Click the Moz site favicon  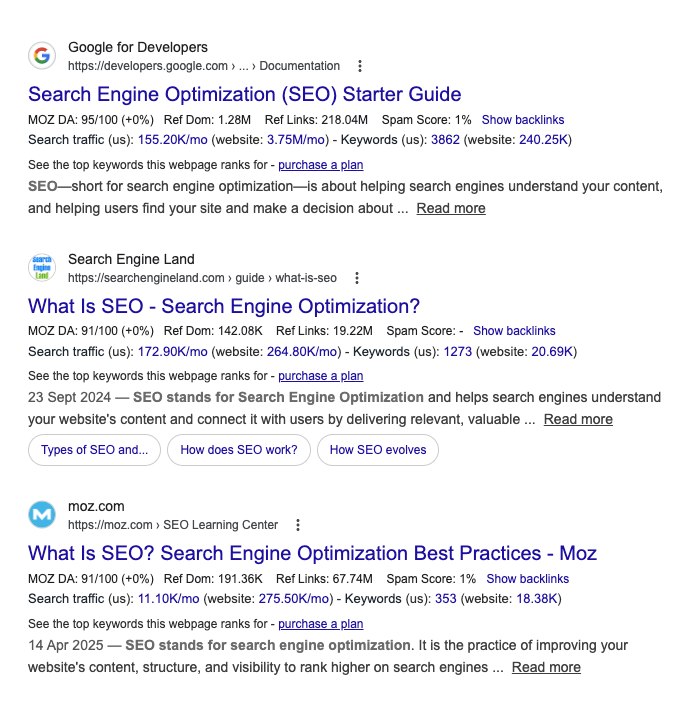(41, 515)
